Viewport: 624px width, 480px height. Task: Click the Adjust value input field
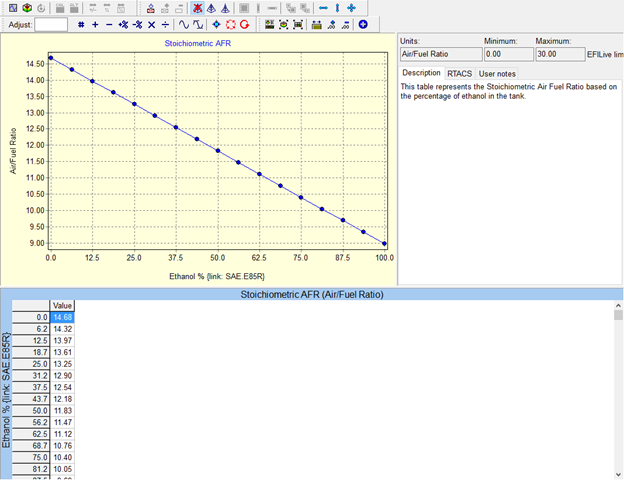tap(52, 23)
